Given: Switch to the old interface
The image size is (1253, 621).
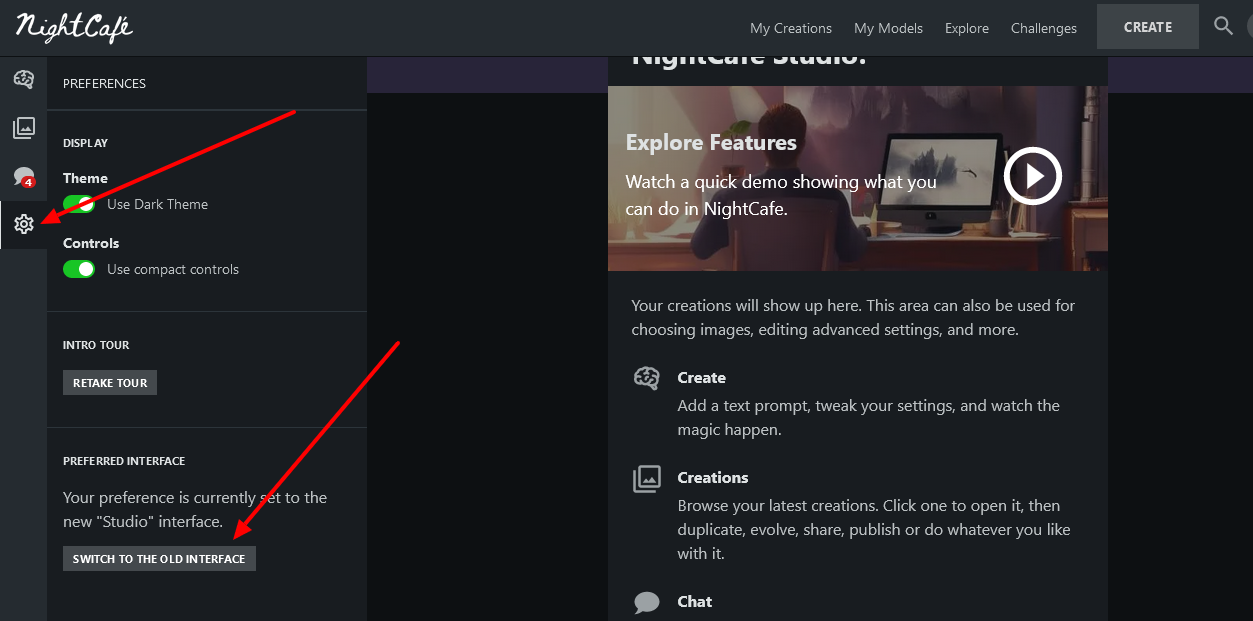Looking at the screenshot, I should pyautogui.click(x=159, y=558).
